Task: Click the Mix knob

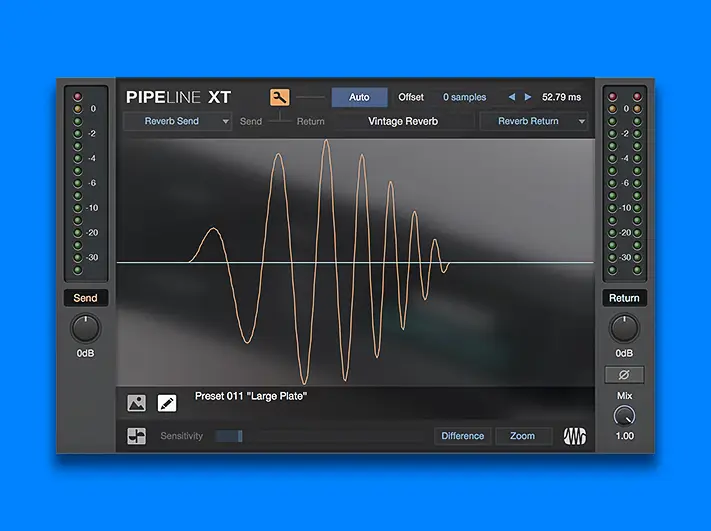Action: coord(624,416)
